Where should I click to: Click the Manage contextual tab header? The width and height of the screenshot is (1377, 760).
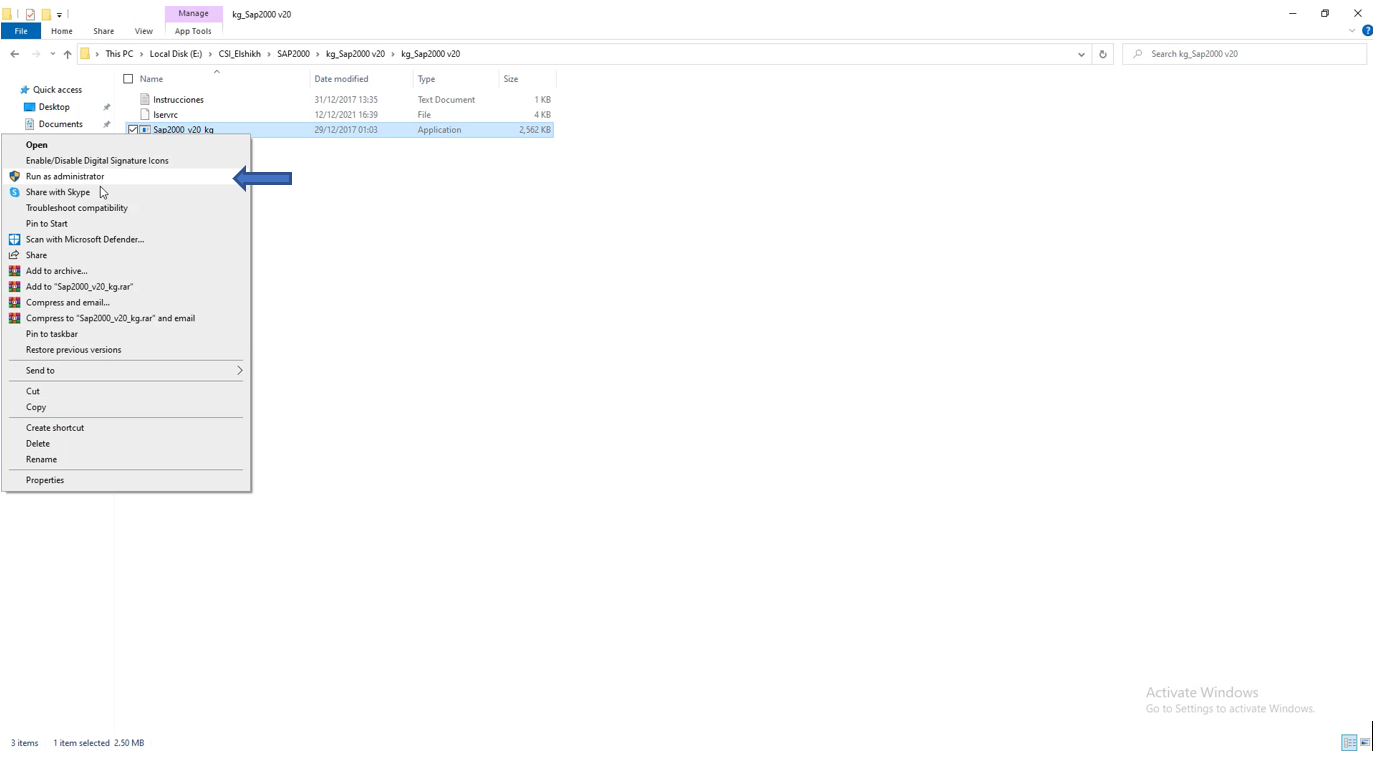[193, 14]
